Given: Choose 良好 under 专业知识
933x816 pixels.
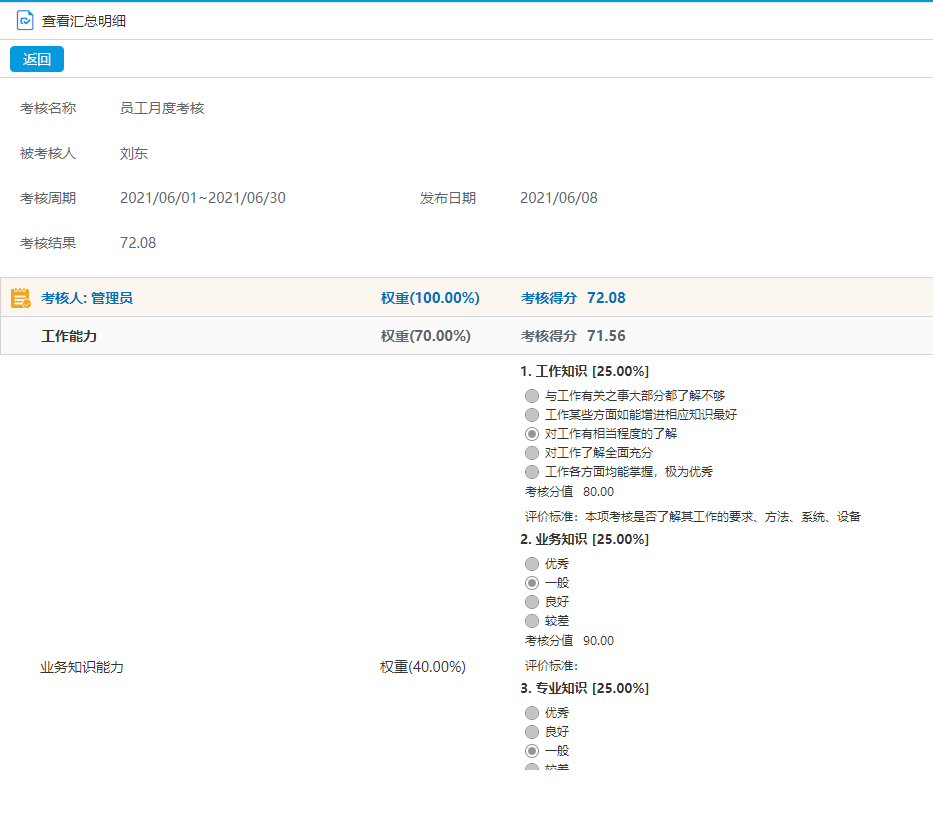Looking at the screenshot, I should coord(532,732).
